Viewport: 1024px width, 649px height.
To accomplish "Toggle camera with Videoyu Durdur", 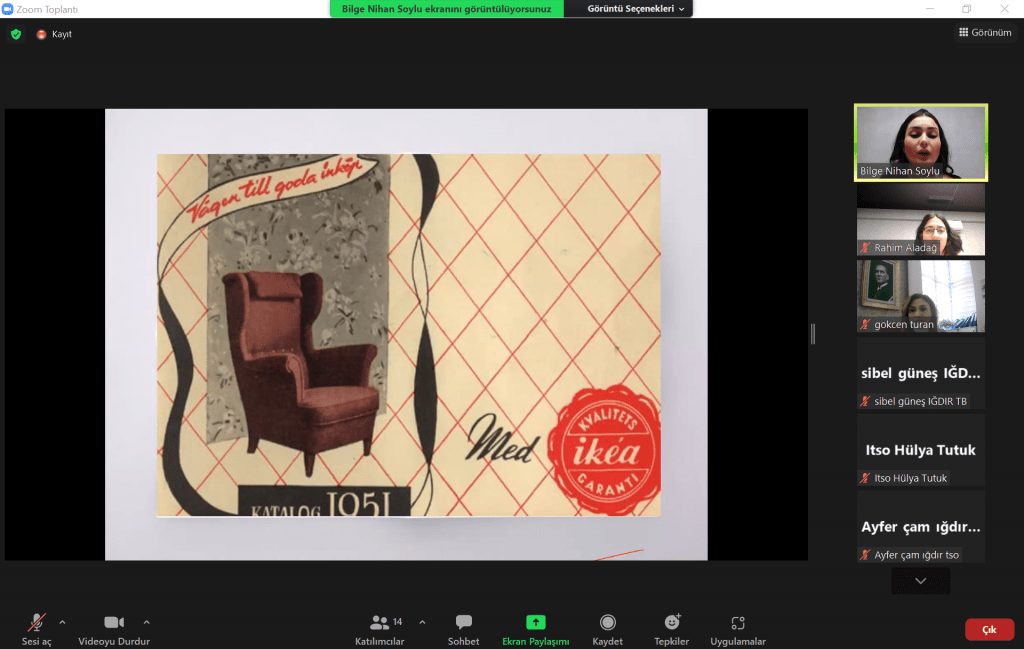I will 114,629.
